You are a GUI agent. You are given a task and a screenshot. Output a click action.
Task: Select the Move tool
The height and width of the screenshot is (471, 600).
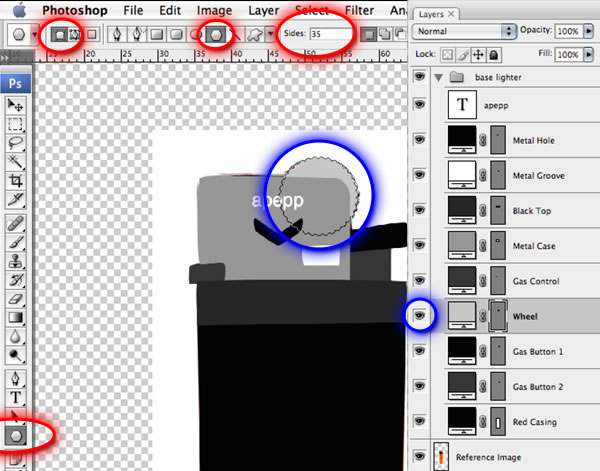pos(16,105)
